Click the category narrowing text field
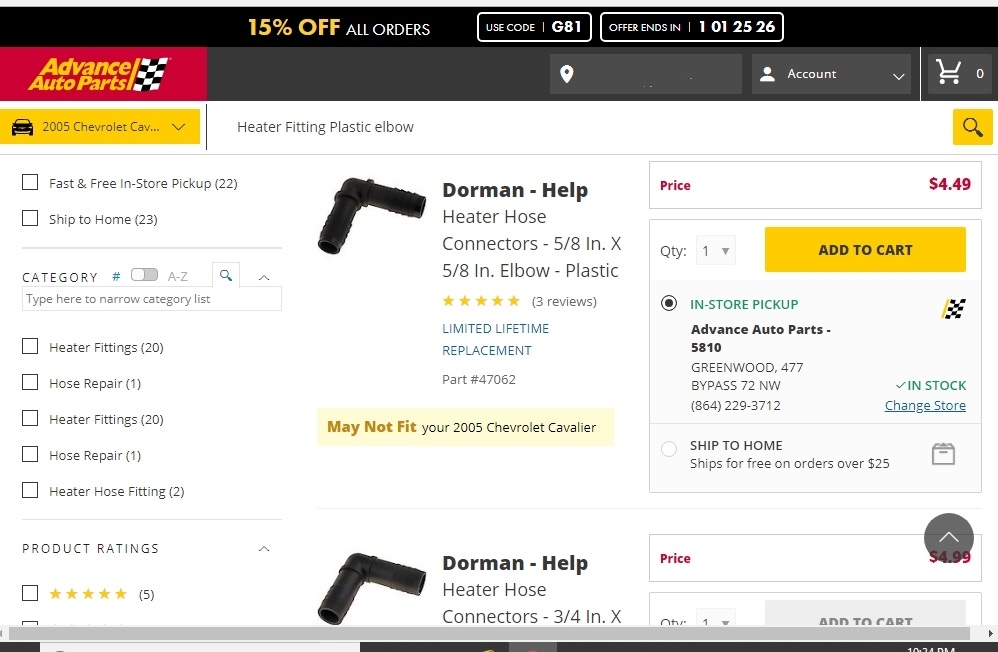Image resolution: width=998 pixels, height=652 pixels. (152, 299)
